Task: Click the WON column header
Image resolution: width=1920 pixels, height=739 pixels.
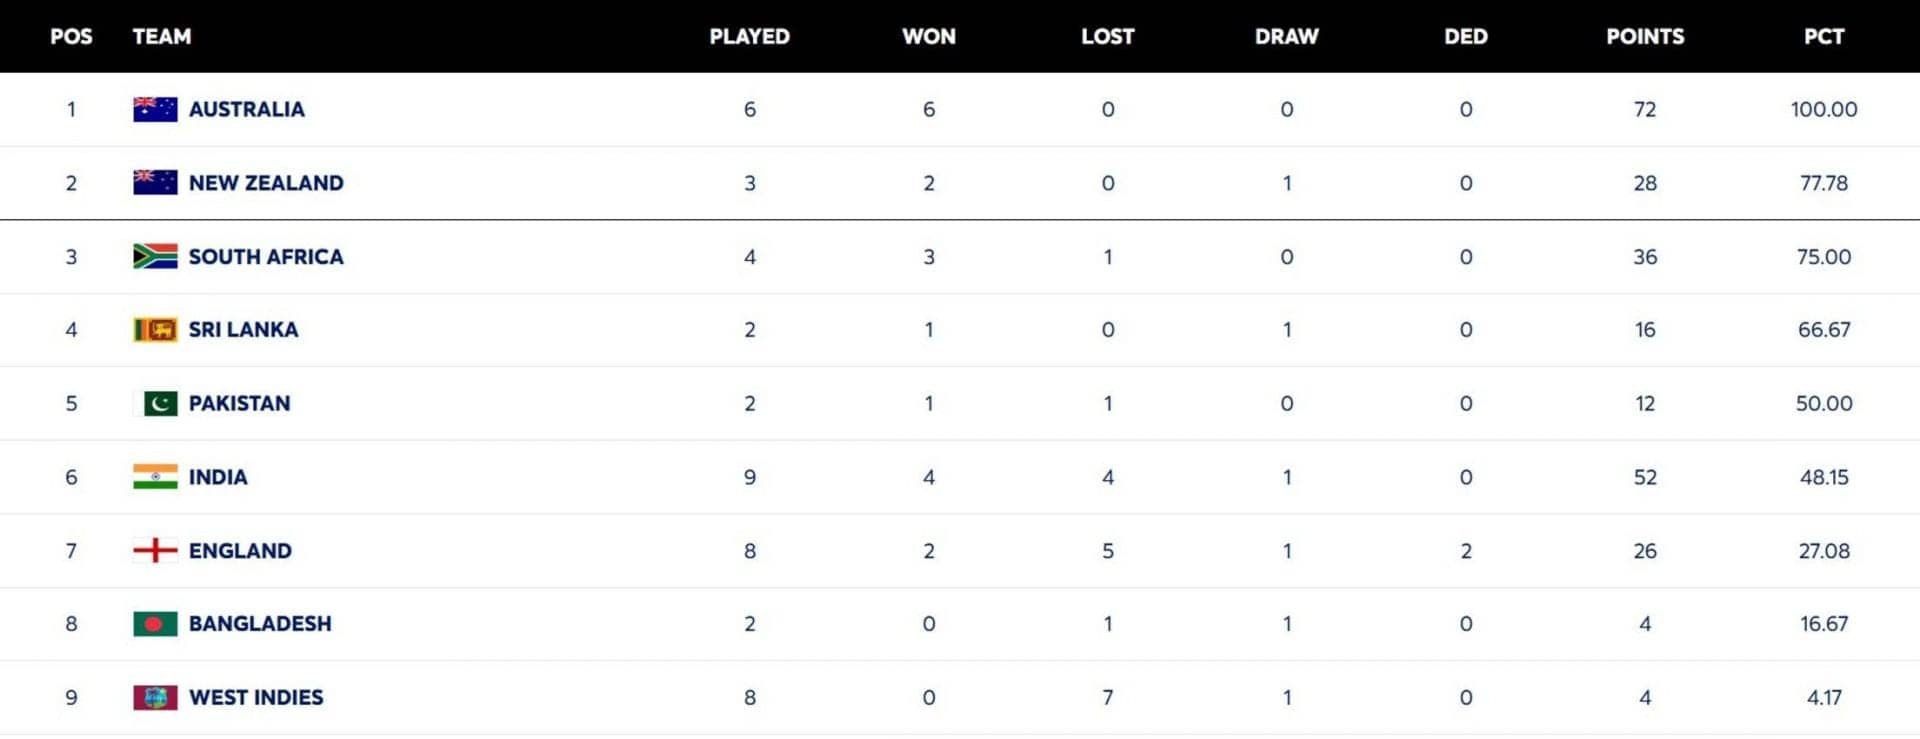Action: [928, 37]
